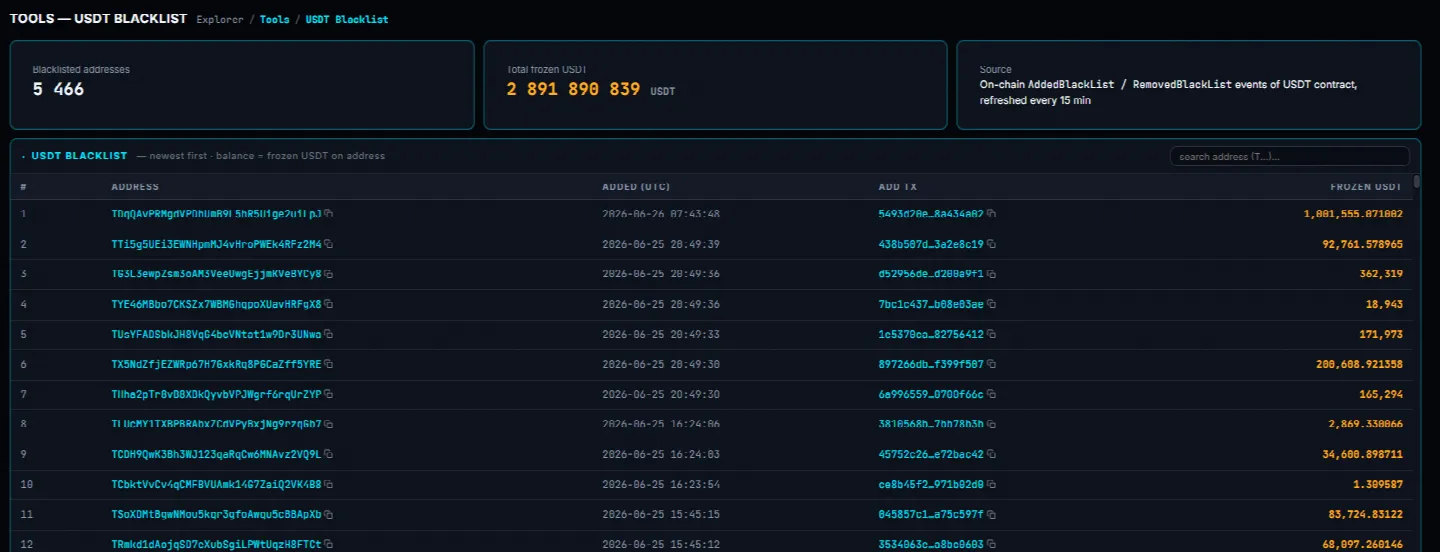Image resolution: width=1440 pixels, height=552 pixels.
Task: Select timestamp 2026-06-25 16:24:03
Action: (x=661, y=454)
